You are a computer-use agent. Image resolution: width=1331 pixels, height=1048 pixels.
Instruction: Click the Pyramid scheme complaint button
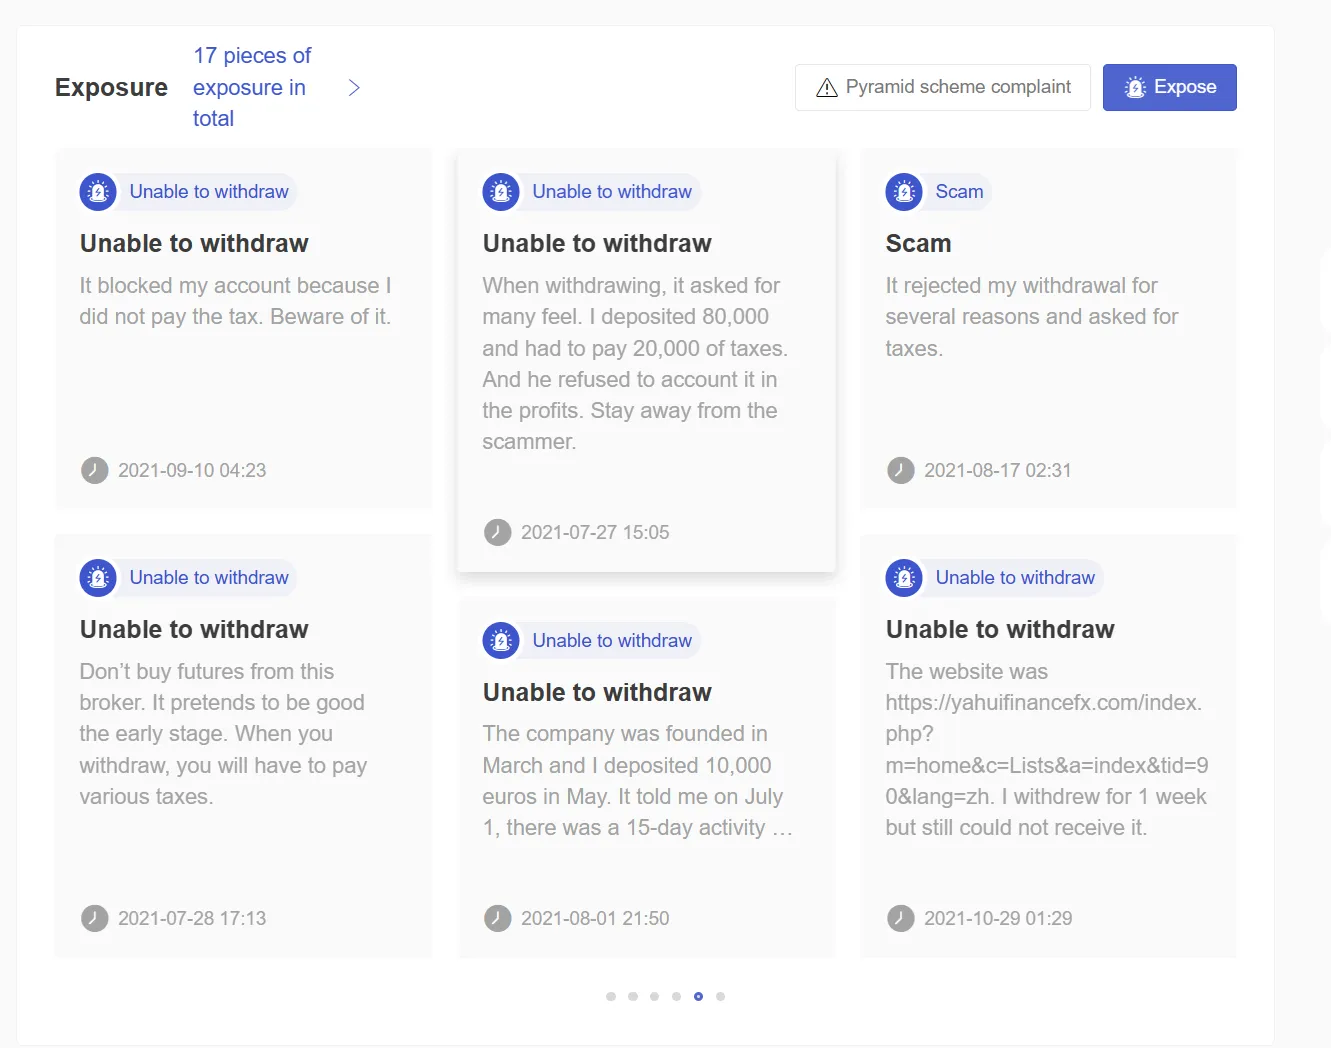coord(943,88)
